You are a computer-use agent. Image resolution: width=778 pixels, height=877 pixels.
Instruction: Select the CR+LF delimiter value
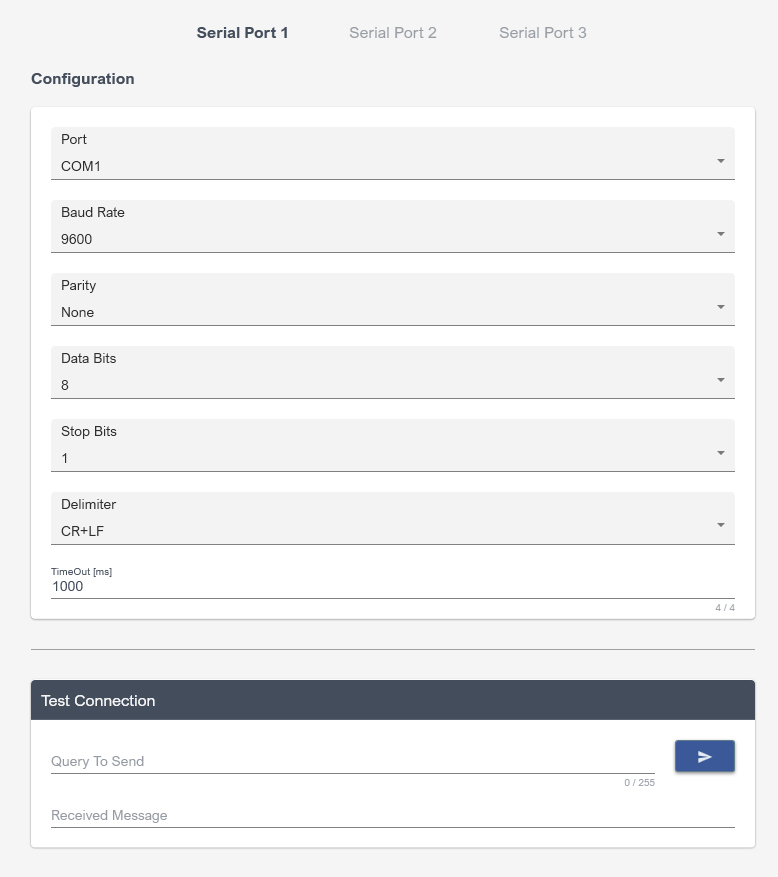[82, 531]
